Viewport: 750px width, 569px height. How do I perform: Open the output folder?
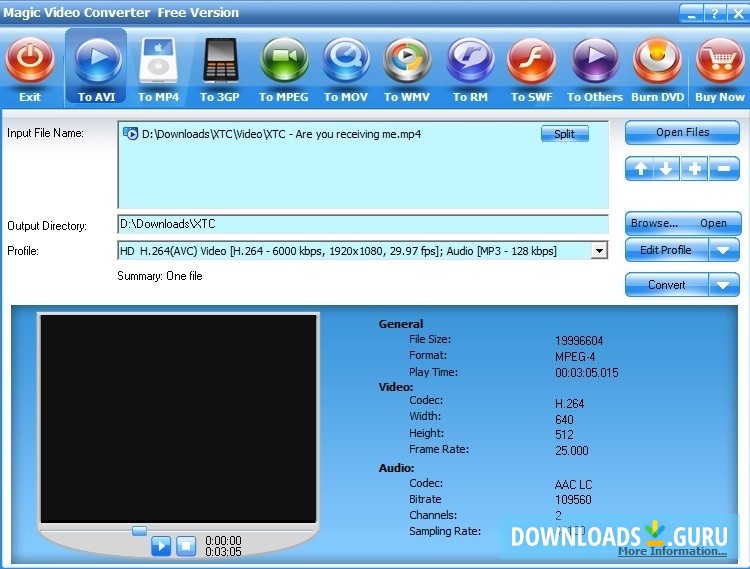713,223
